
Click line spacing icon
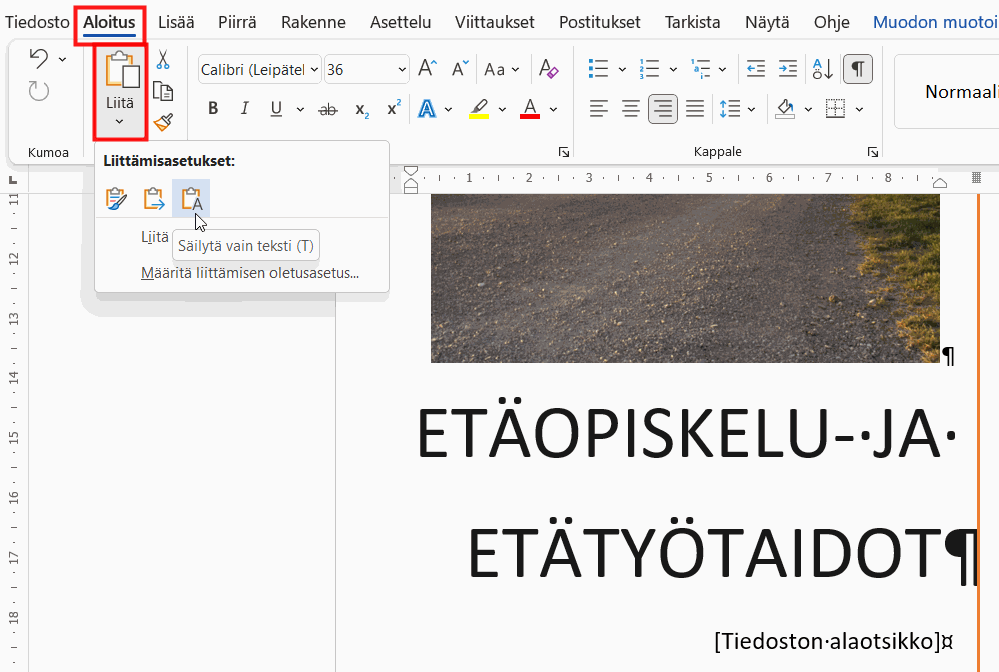pos(730,109)
